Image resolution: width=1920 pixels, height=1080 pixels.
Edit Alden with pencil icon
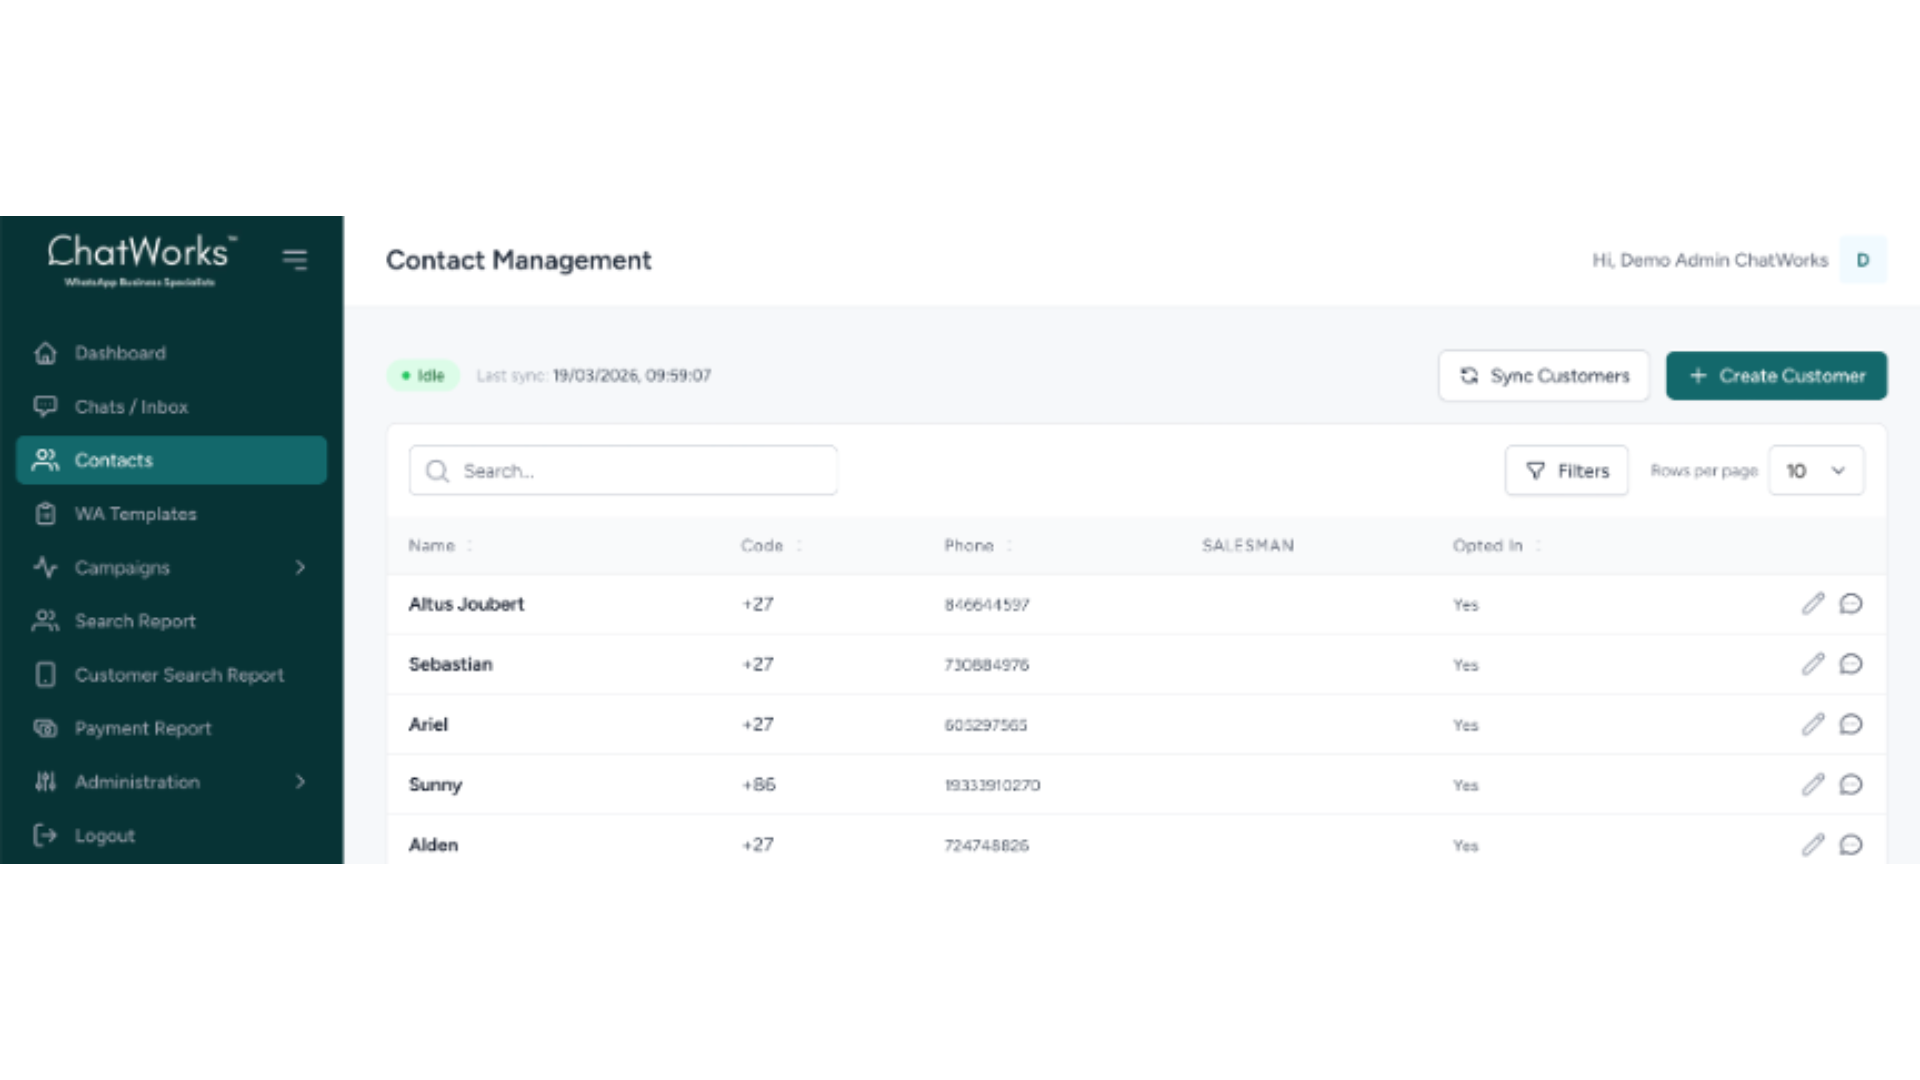1813,845
